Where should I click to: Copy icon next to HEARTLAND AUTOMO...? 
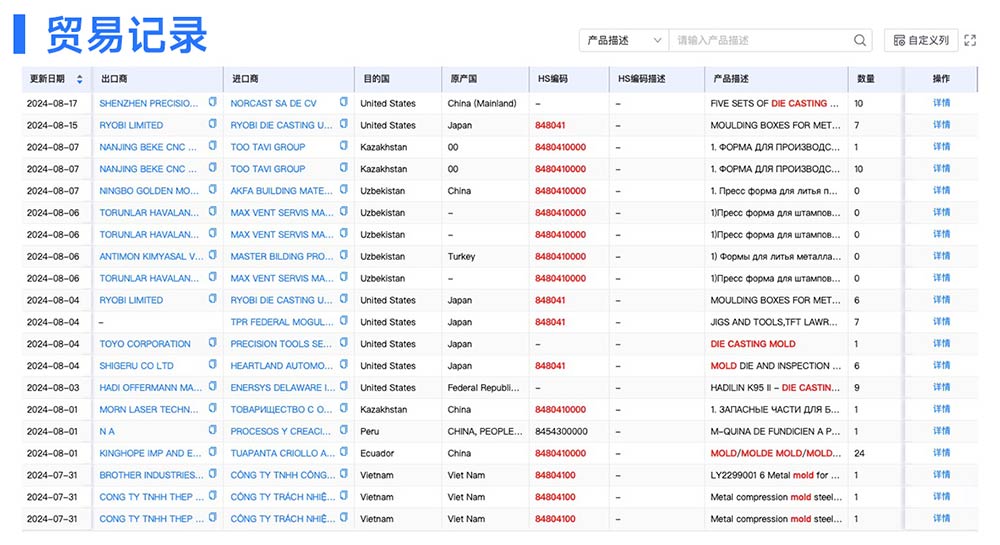pyautogui.click(x=343, y=365)
